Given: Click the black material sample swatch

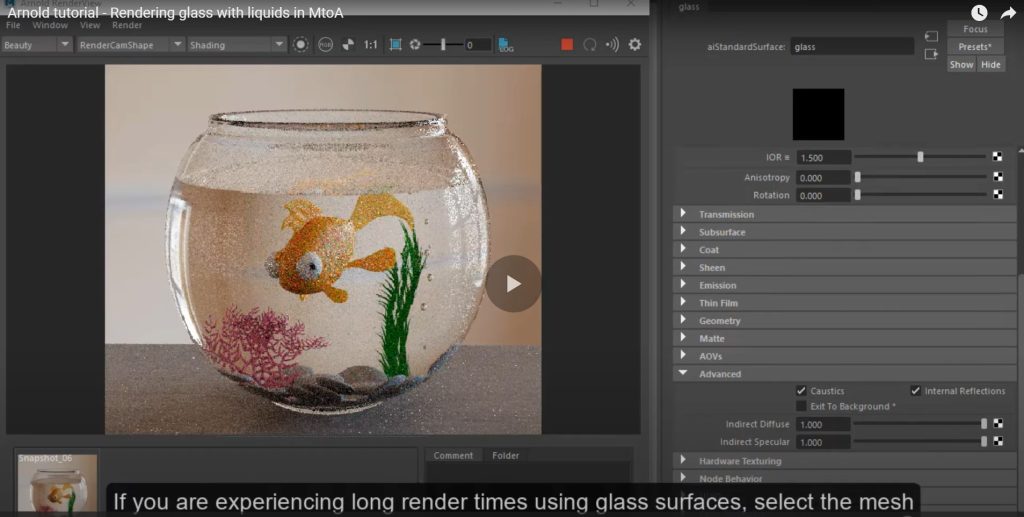Looking at the screenshot, I should (x=818, y=114).
